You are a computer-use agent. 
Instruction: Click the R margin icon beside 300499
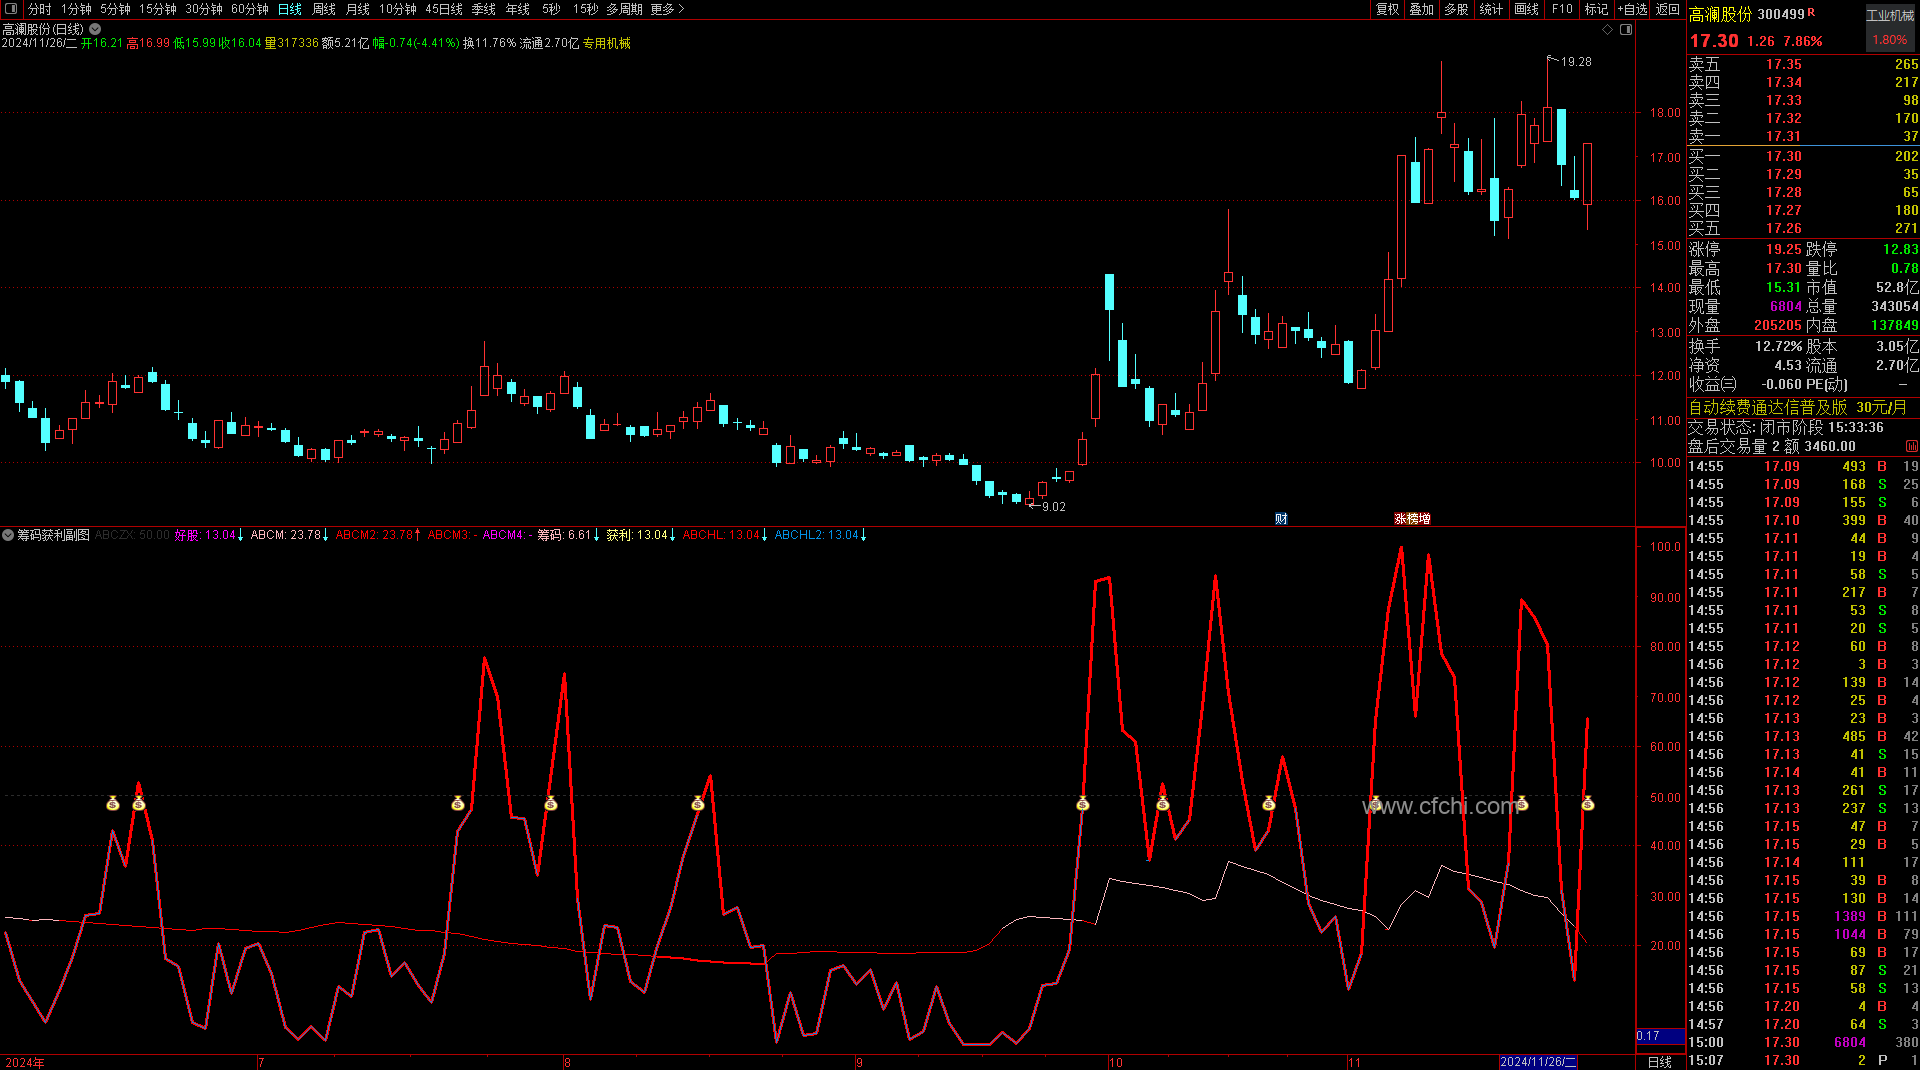click(x=1811, y=12)
